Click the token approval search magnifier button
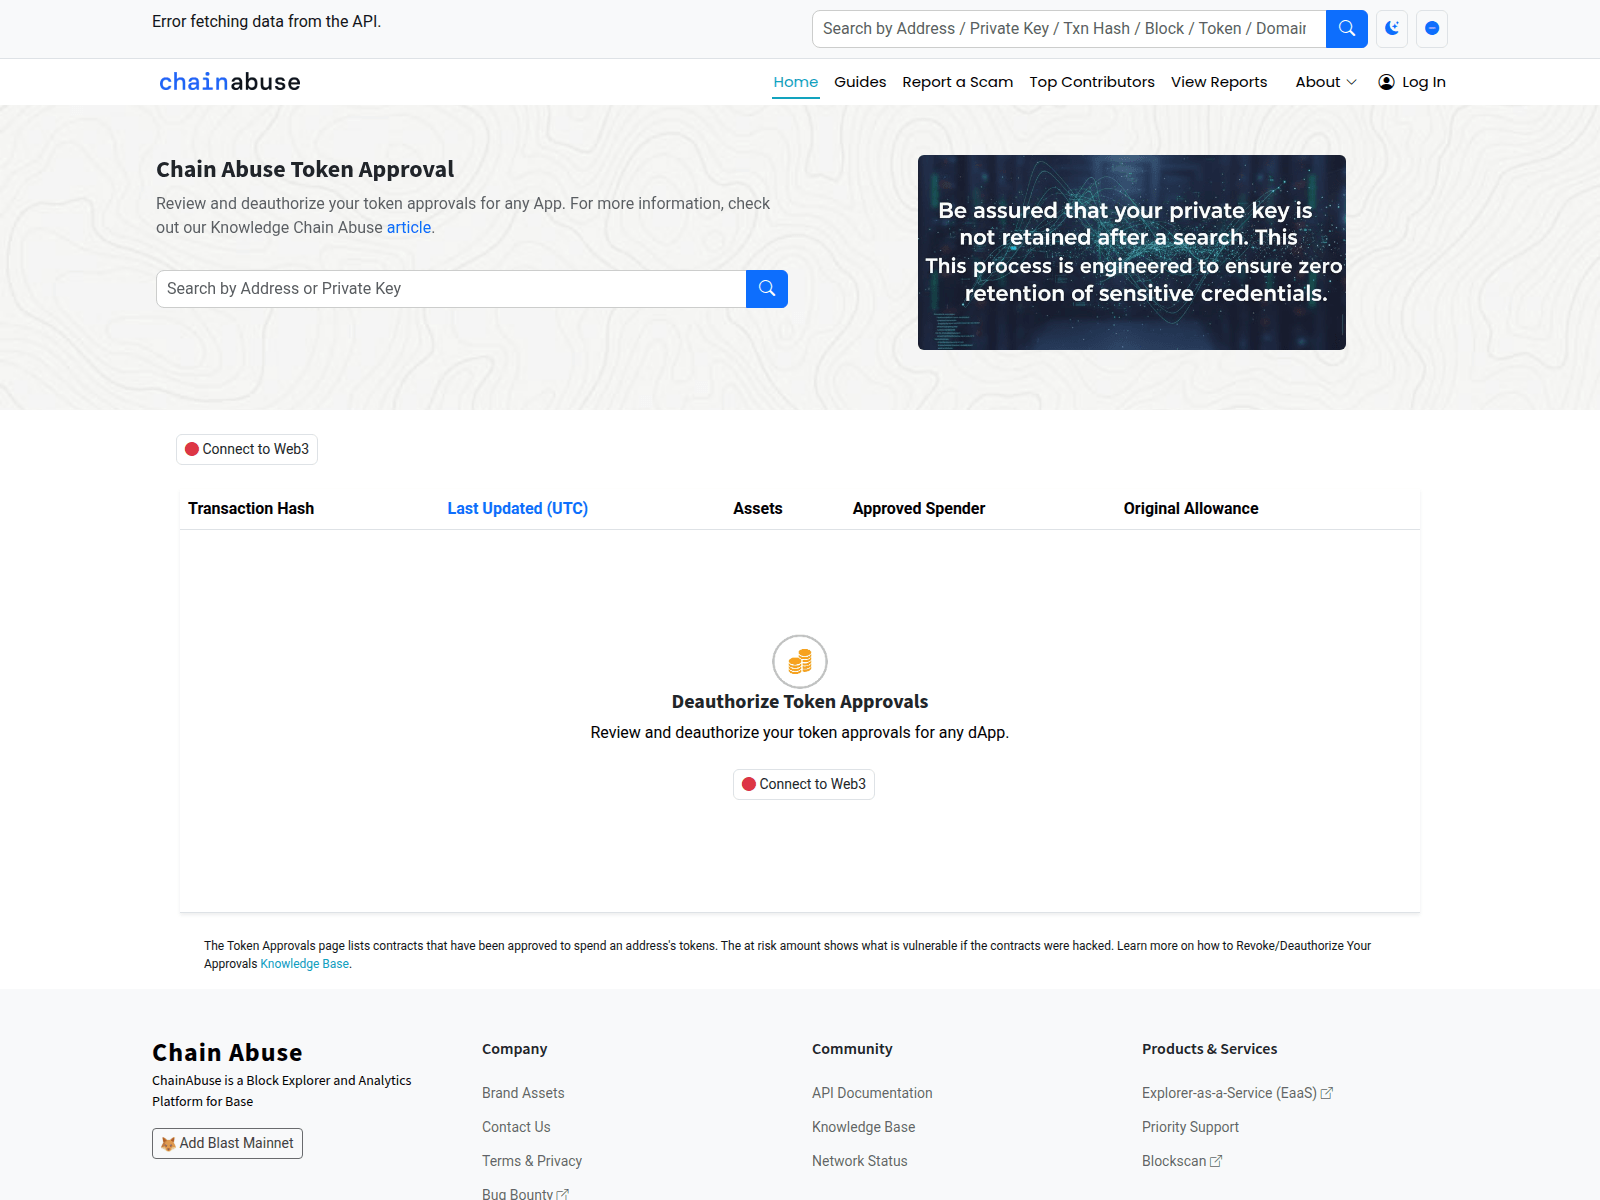 click(767, 289)
